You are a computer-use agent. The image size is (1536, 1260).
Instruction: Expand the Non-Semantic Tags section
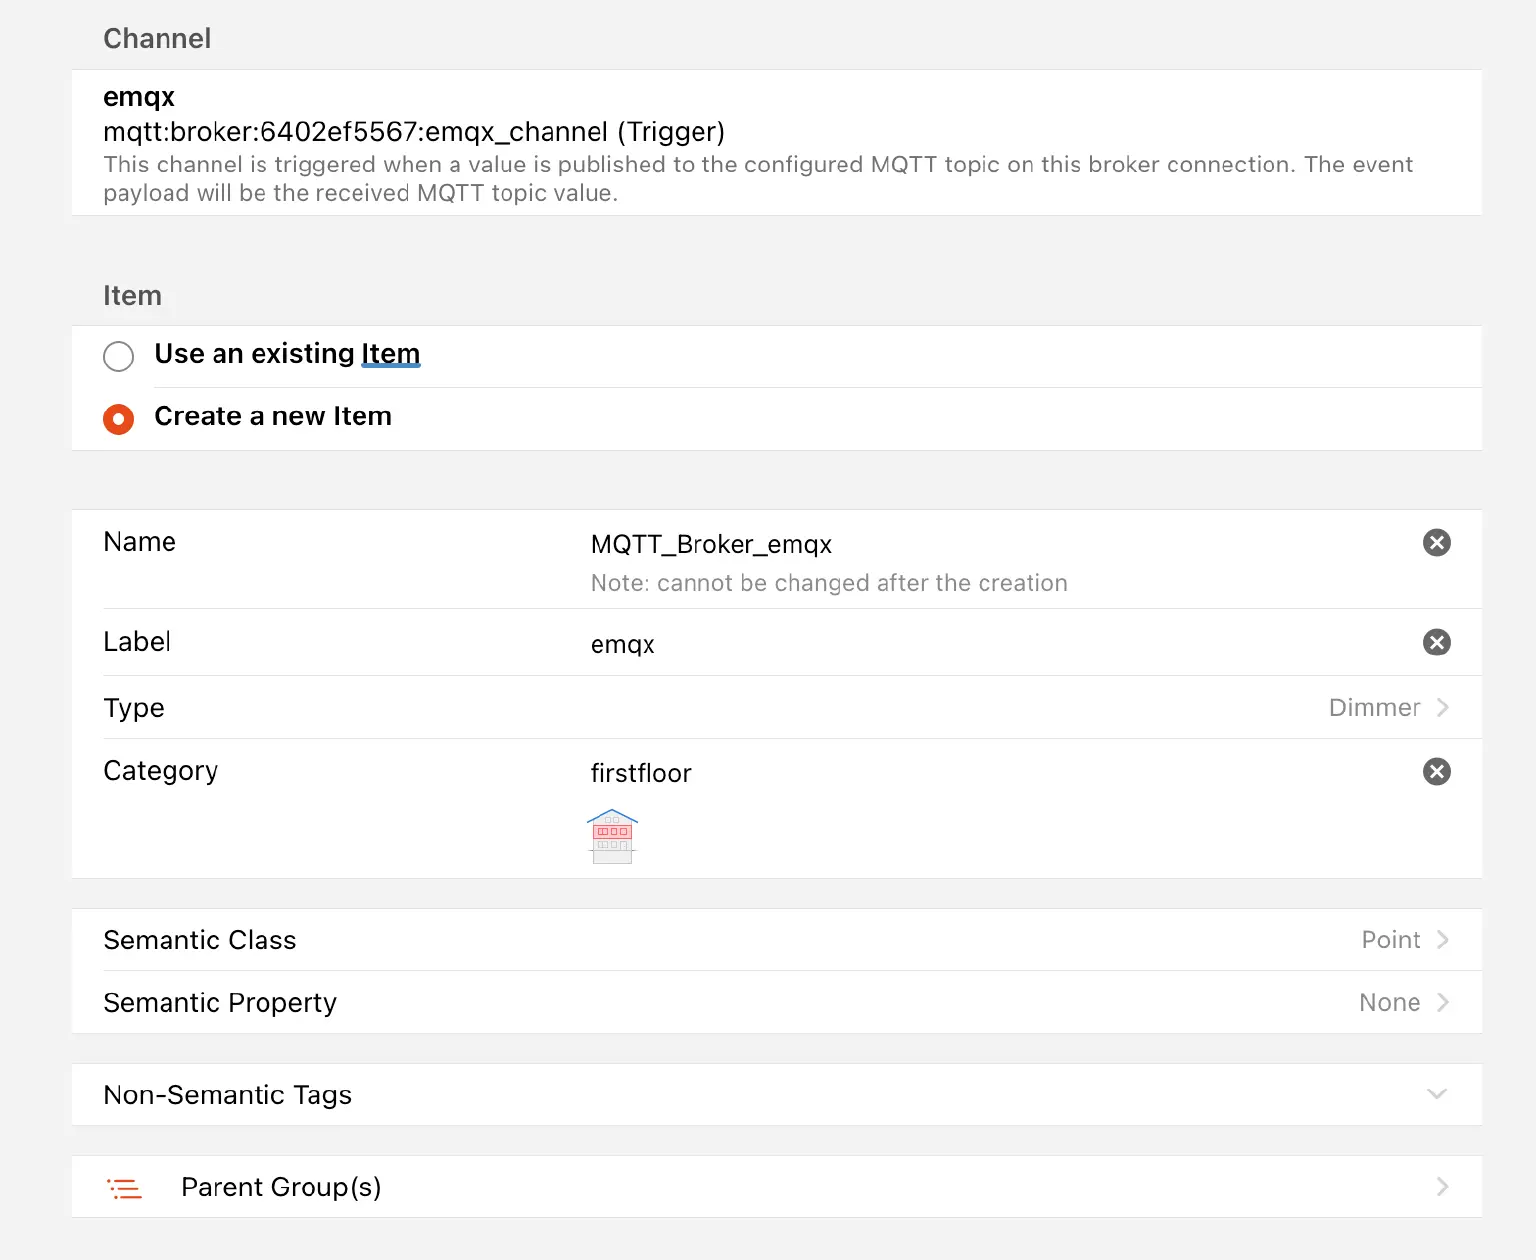click(x=1436, y=1094)
